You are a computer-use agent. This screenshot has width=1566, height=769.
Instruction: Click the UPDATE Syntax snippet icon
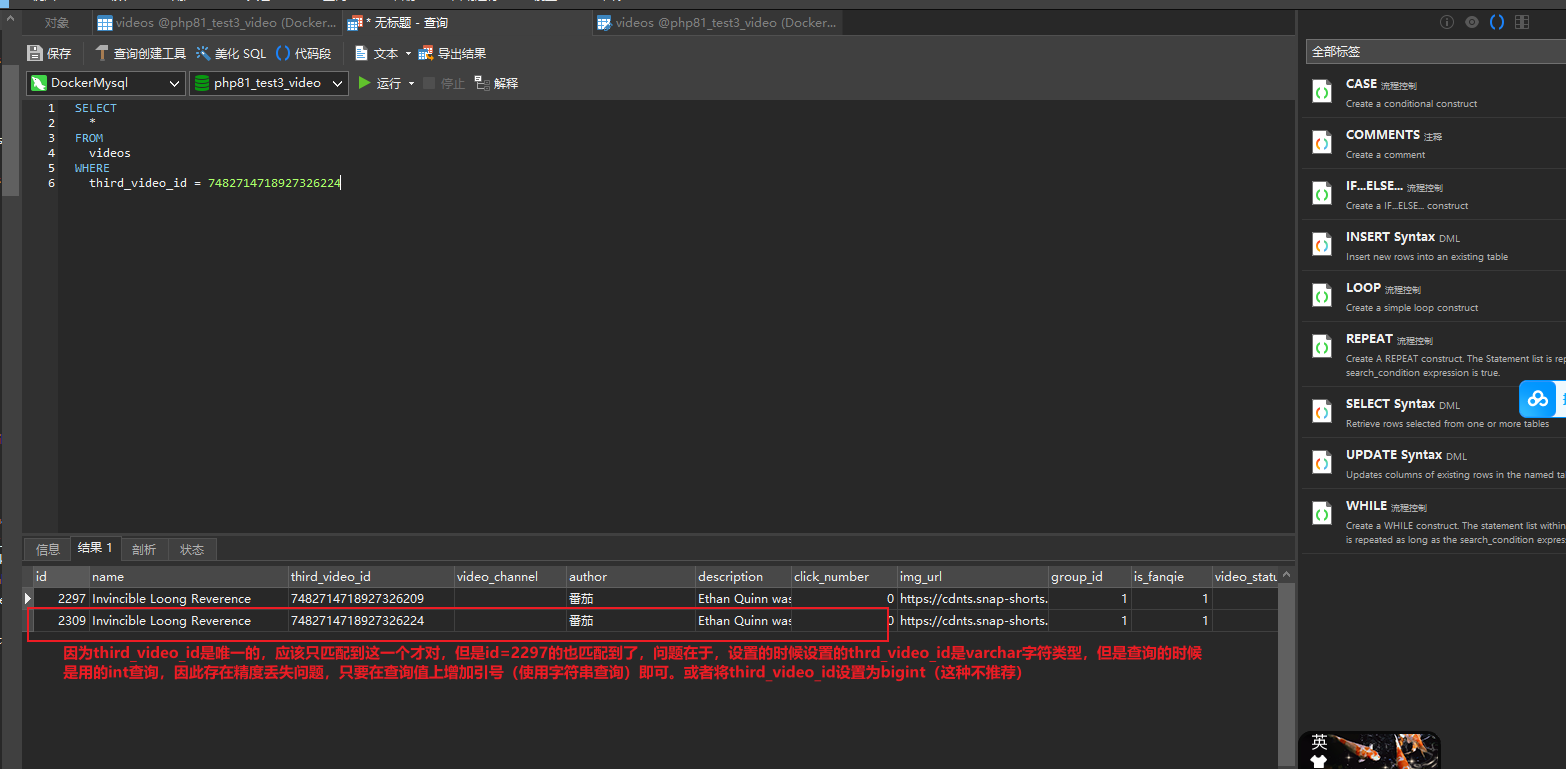pyautogui.click(x=1322, y=463)
